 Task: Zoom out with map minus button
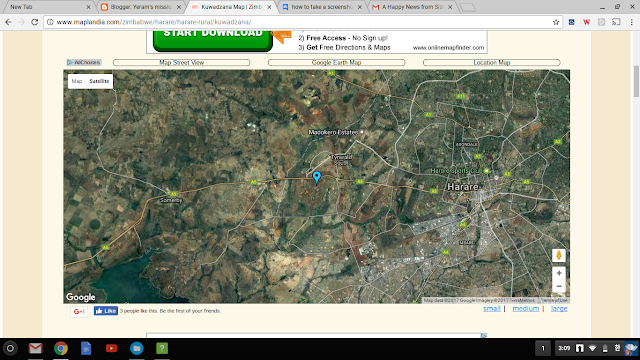coord(559,286)
